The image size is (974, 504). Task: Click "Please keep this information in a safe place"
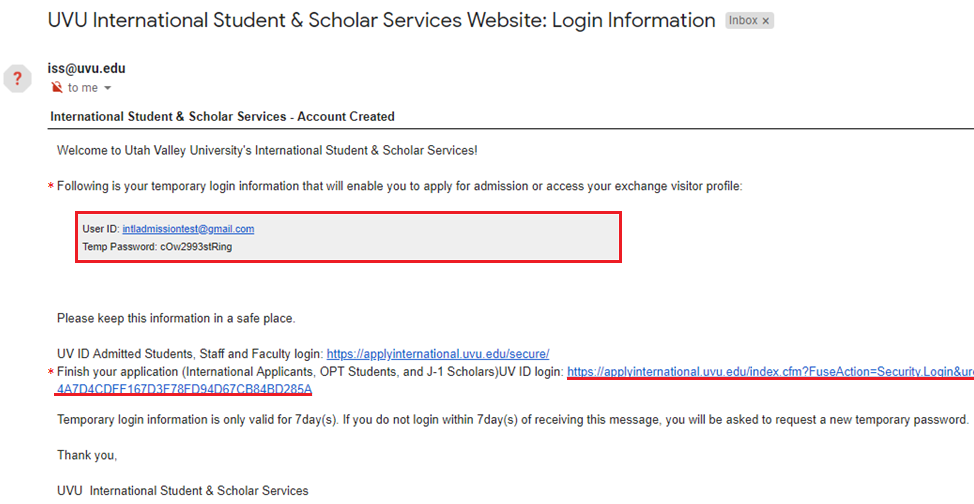pyautogui.click(x=176, y=319)
